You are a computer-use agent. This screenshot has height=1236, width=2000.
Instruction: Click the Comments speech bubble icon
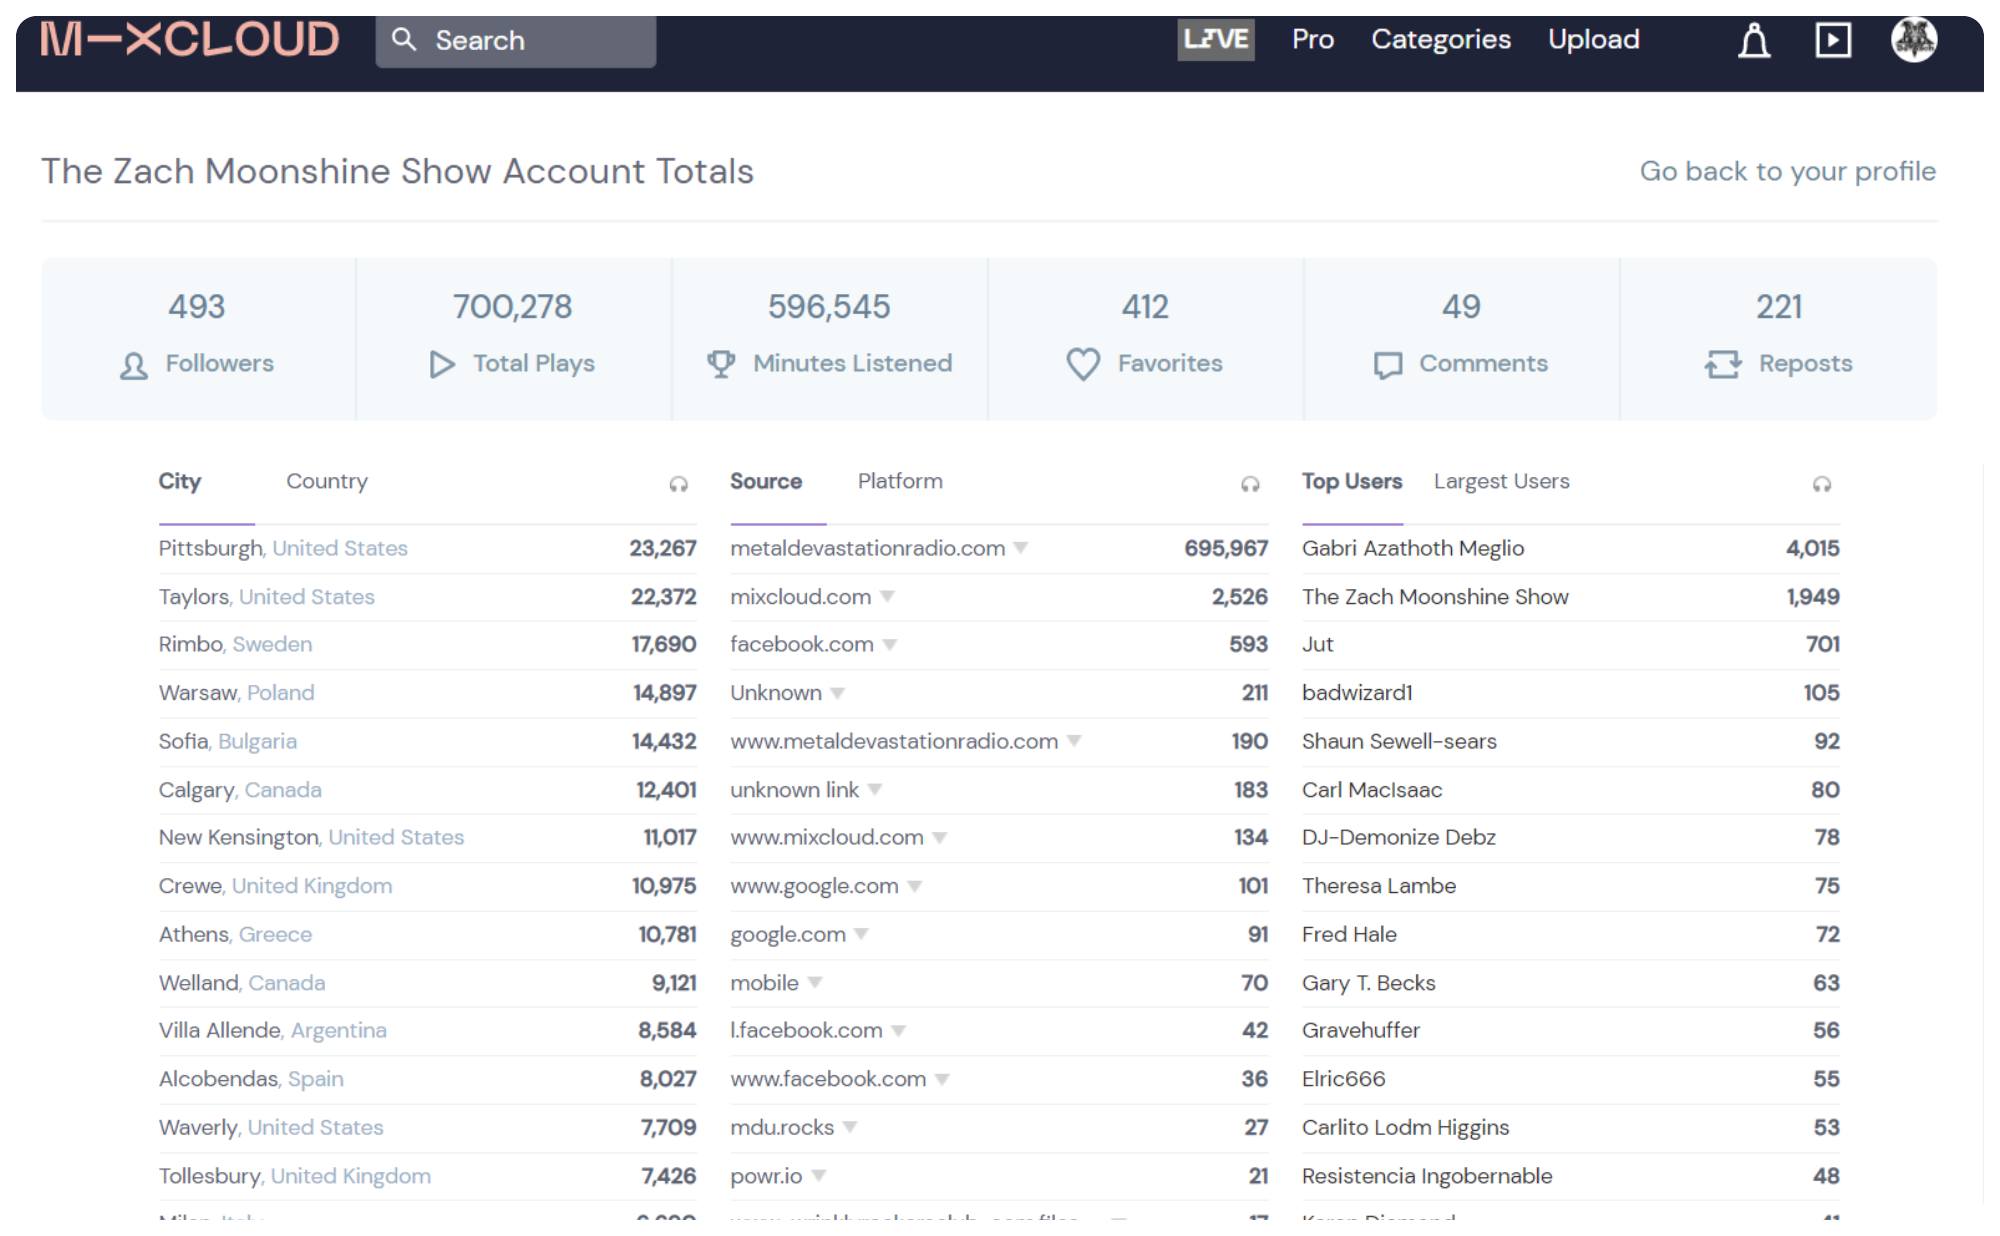pos(1388,365)
